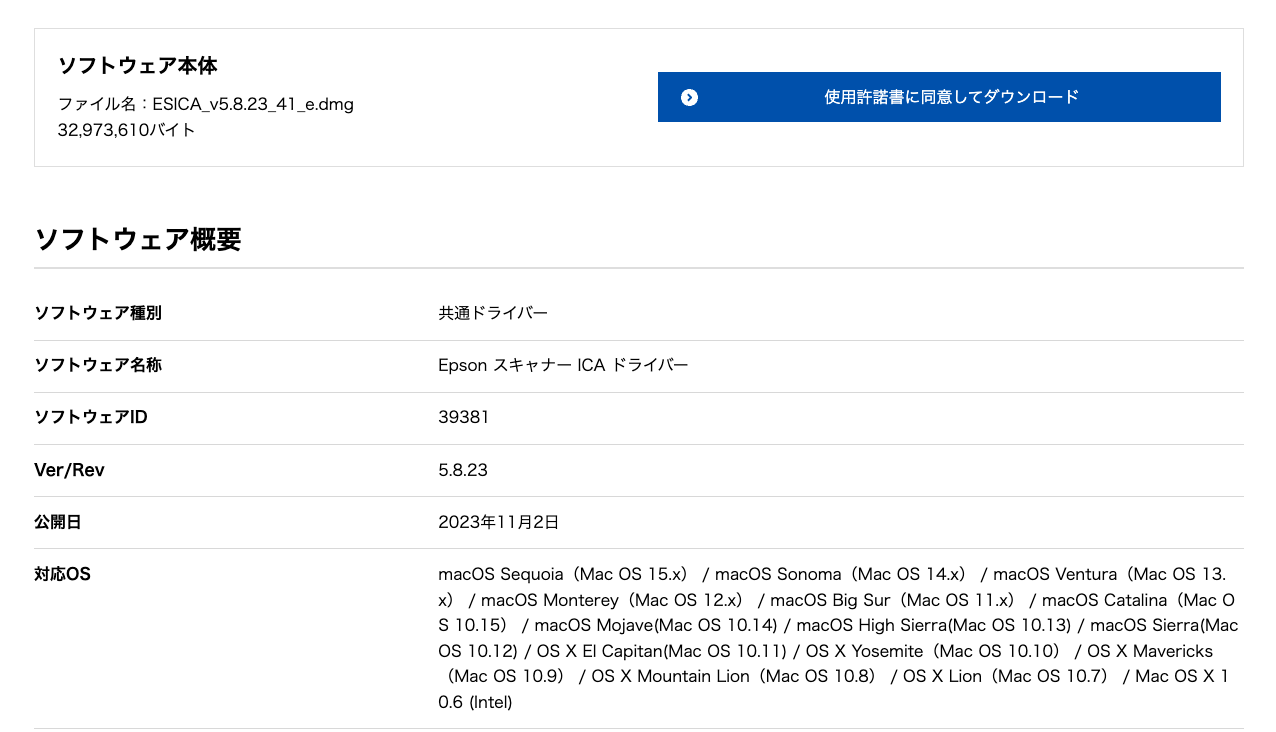
Task: Click the Ver/Rev row label
Action: coord(69,470)
